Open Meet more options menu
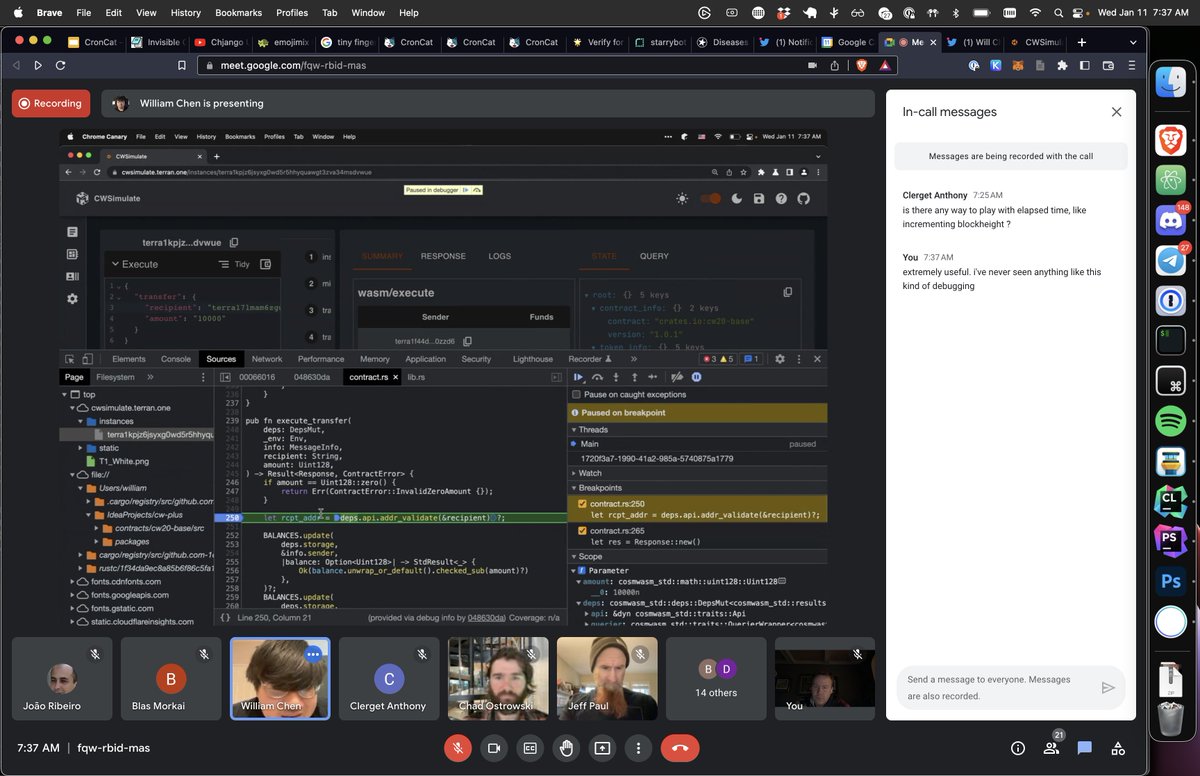 pyautogui.click(x=638, y=748)
